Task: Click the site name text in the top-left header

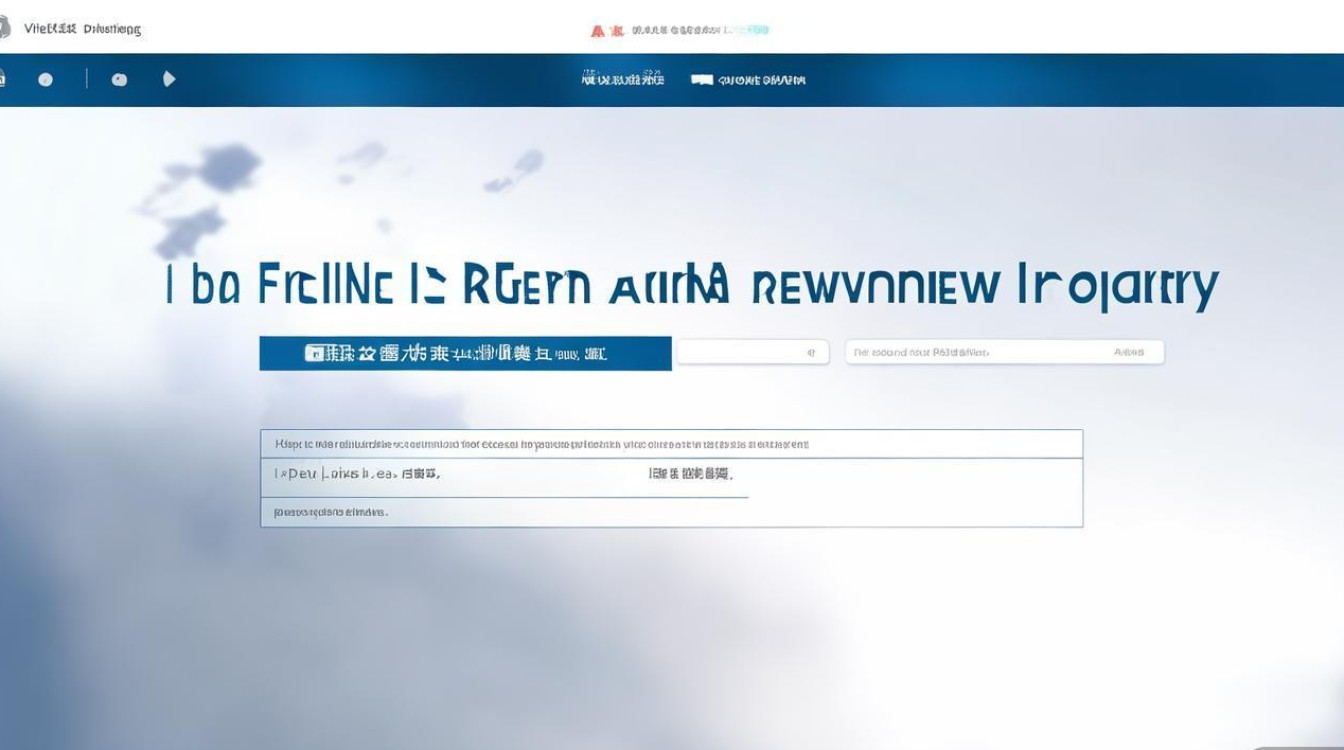Action: (82, 29)
